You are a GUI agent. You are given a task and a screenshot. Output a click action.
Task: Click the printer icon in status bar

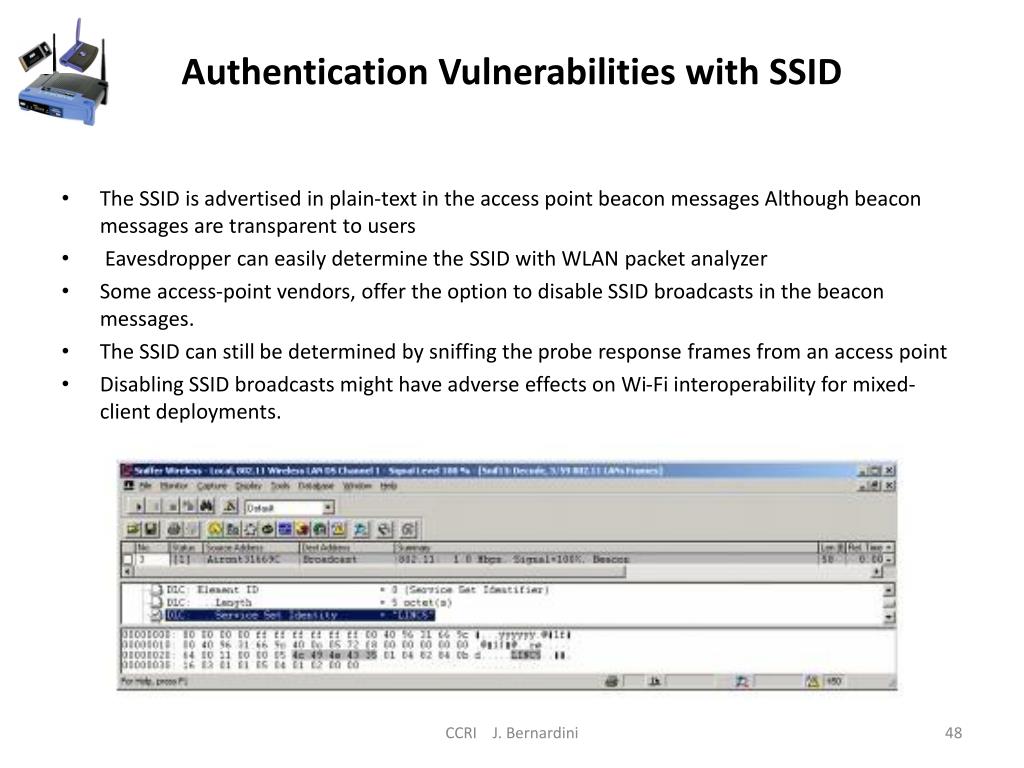click(x=611, y=681)
